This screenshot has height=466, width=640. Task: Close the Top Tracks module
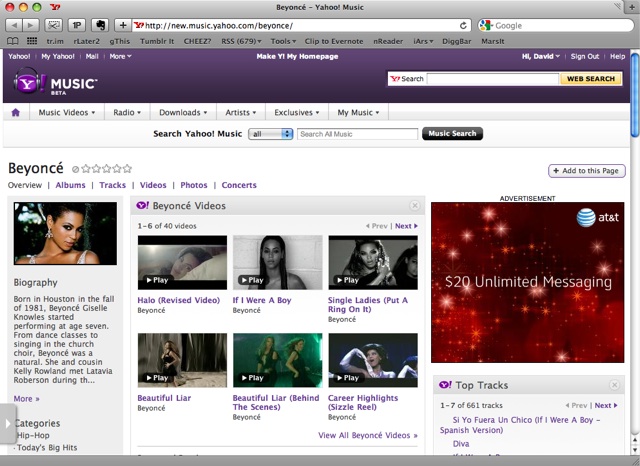tap(614, 385)
